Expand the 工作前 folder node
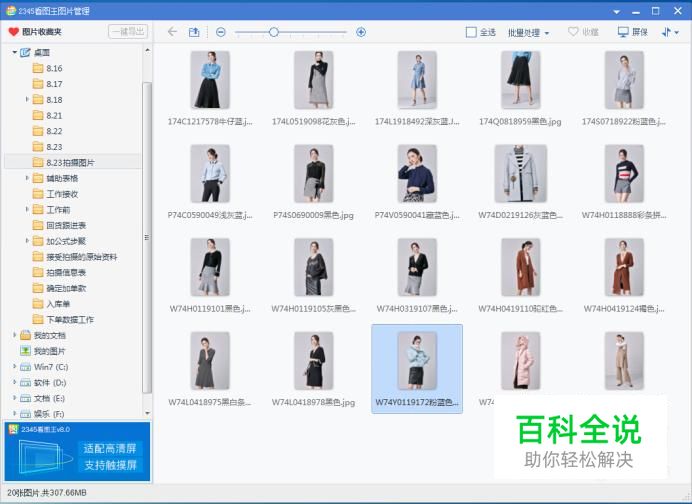 [x=27, y=210]
